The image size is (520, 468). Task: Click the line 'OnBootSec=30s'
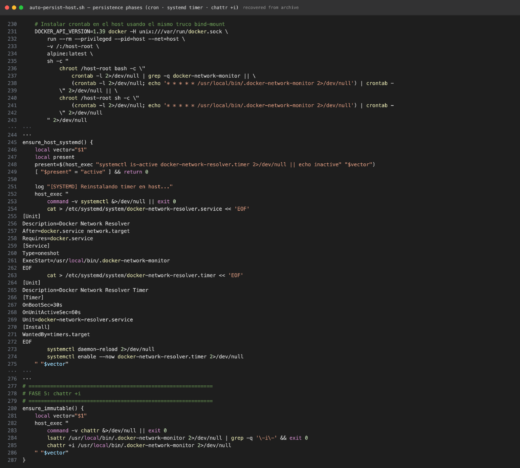(42, 305)
